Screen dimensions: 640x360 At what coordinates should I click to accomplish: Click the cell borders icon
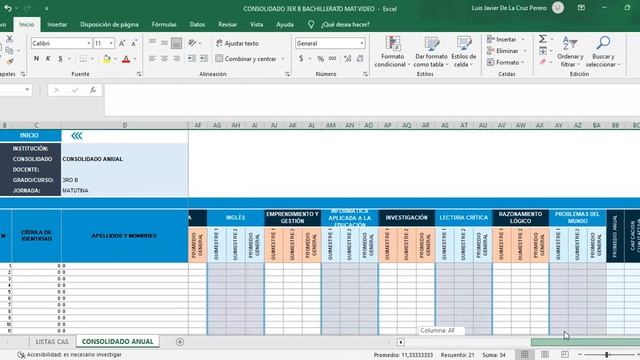tap(83, 59)
